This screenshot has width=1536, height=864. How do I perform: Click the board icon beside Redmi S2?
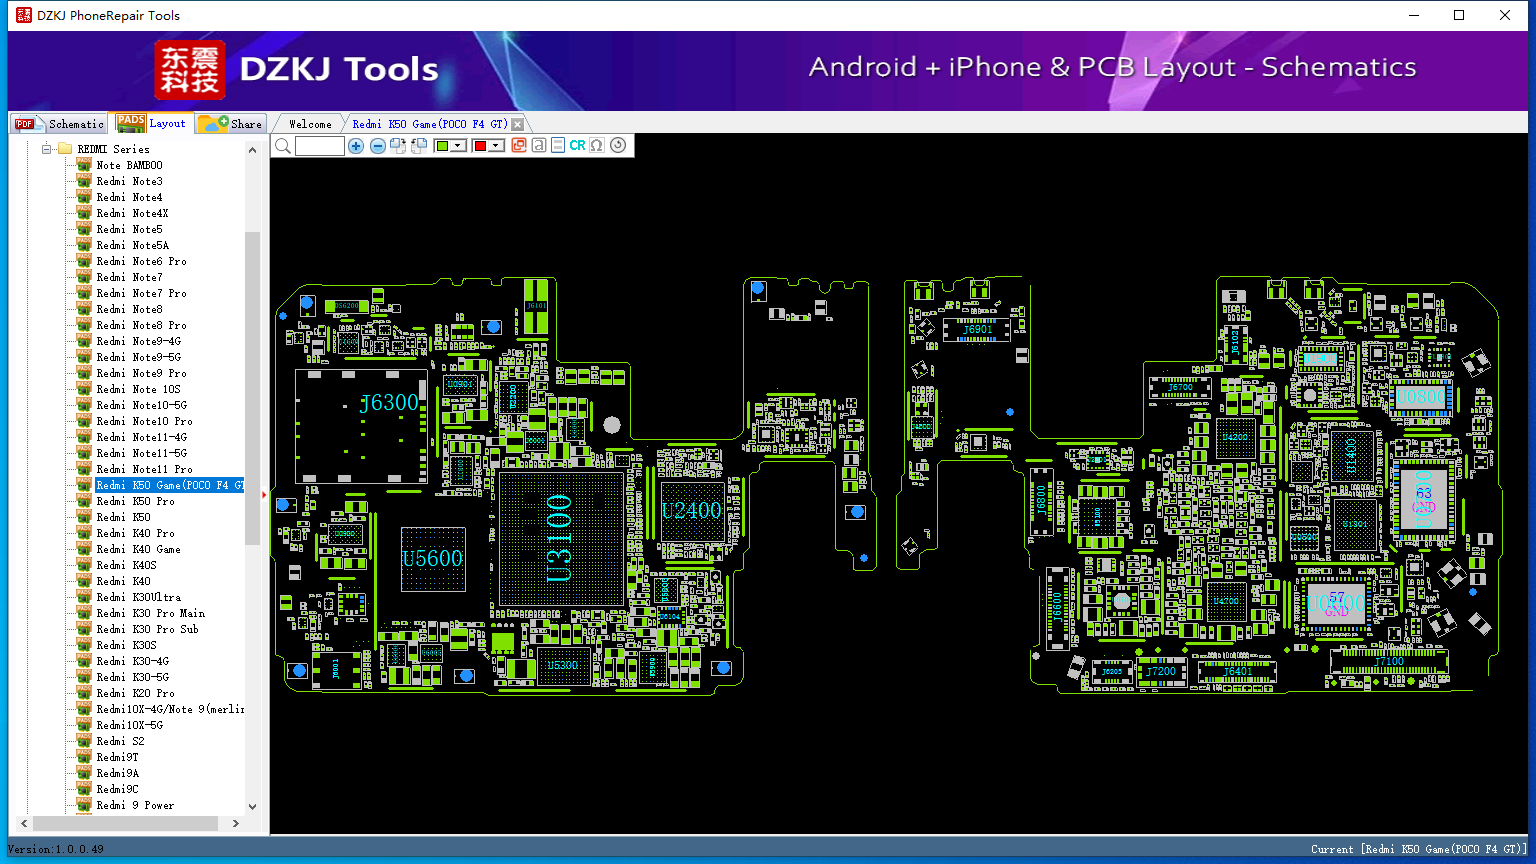[84, 741]
